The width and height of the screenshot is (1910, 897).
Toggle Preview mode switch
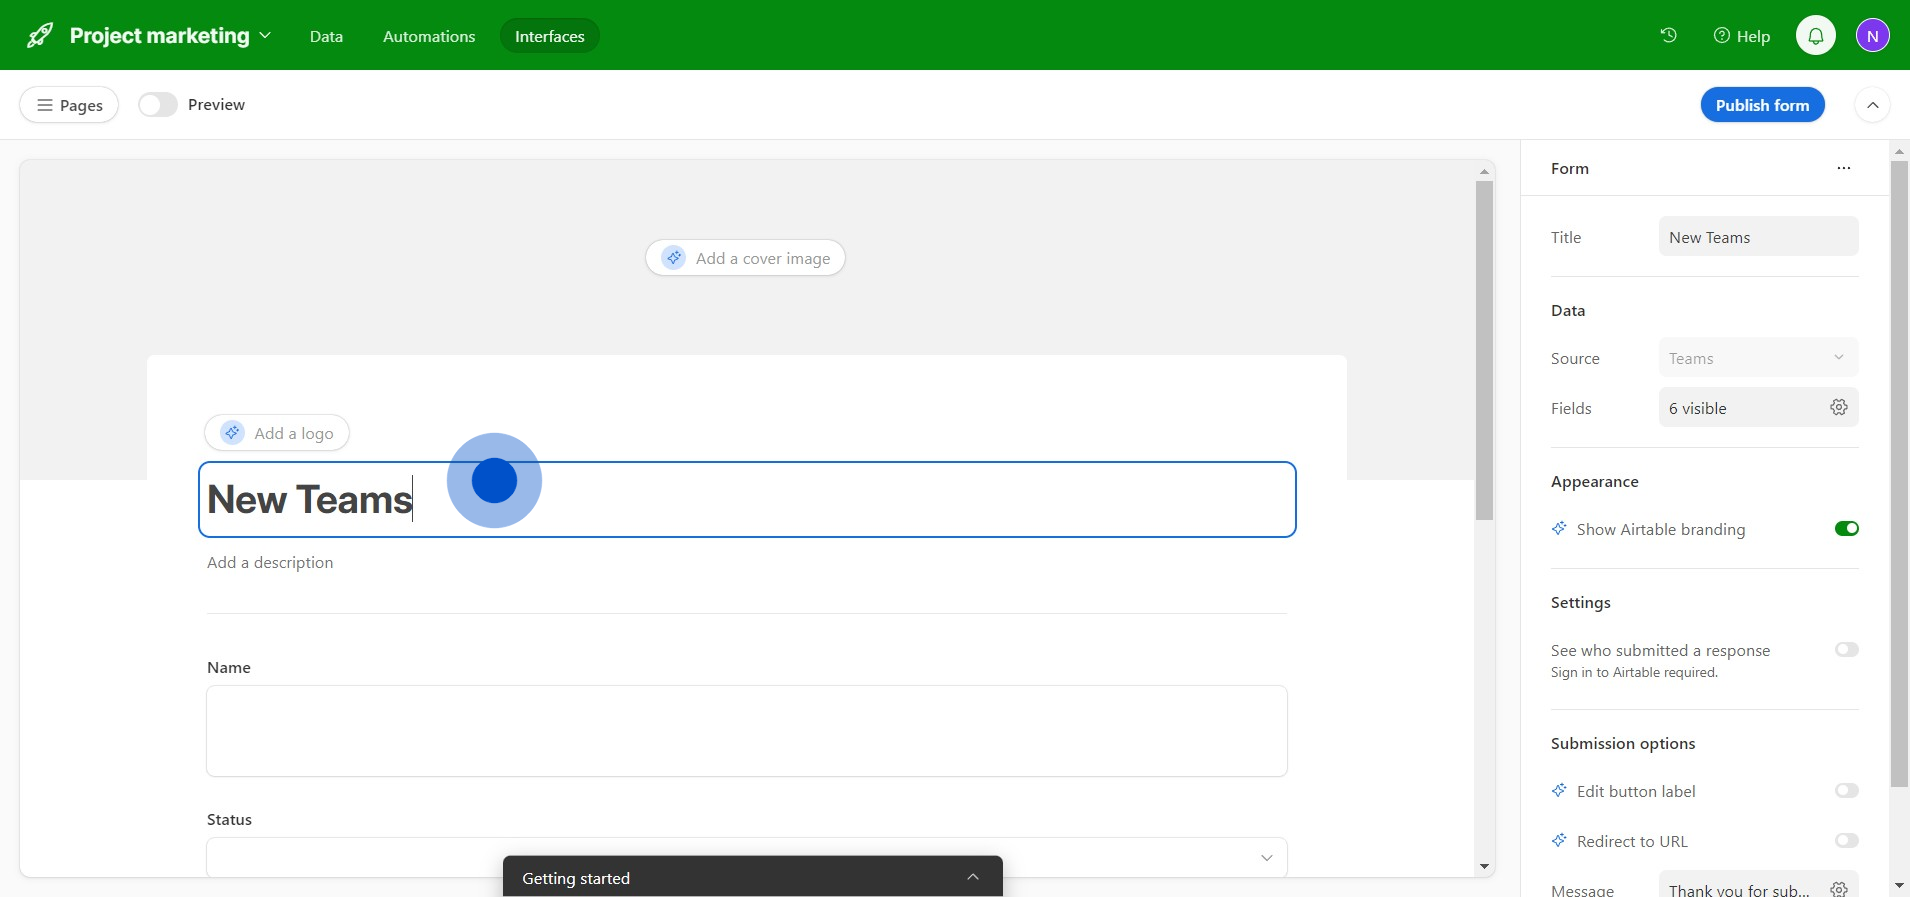click(x=157, y=105)
